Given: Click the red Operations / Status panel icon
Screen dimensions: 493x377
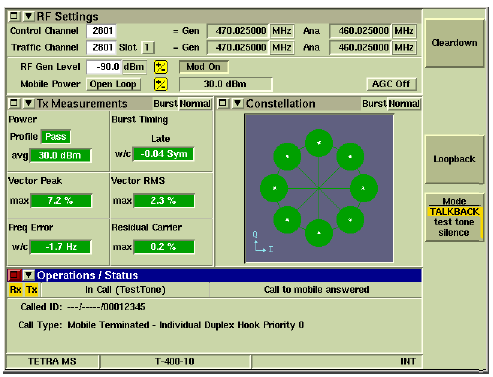Looking at the screenshot, I should [x=14, y=275].
